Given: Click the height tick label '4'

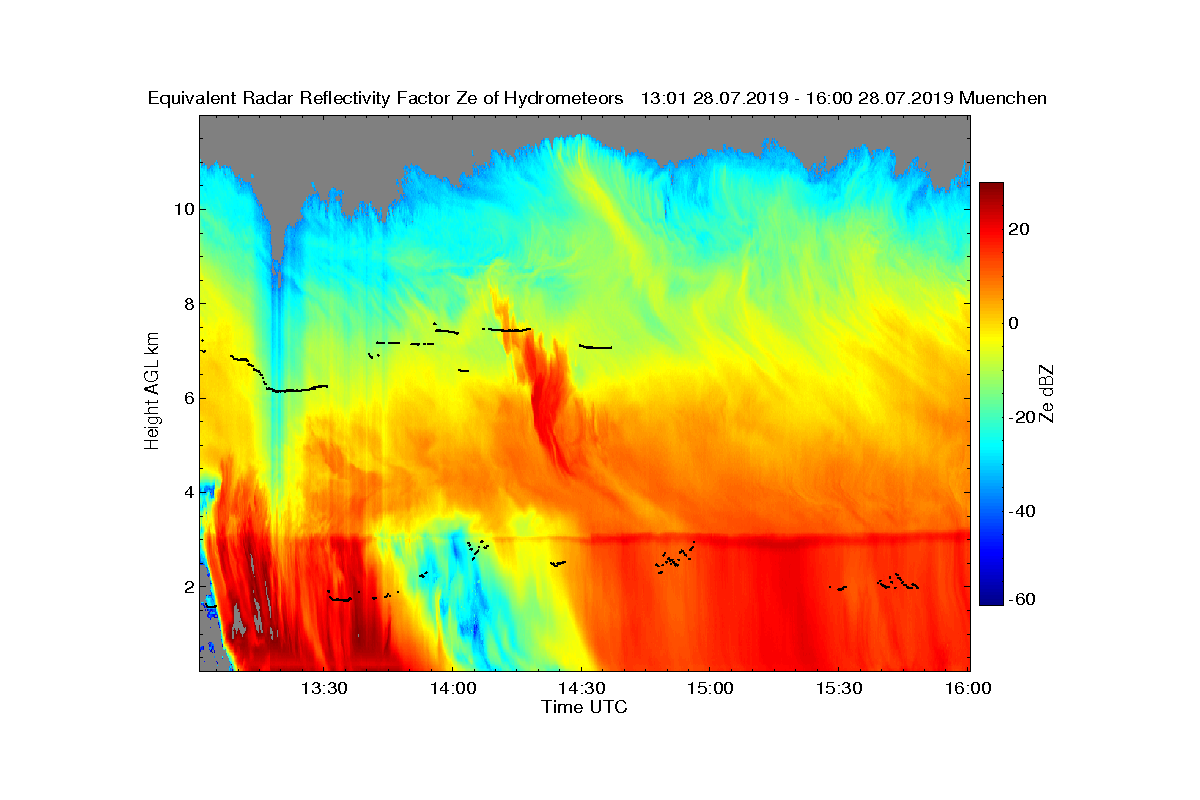Looking at the screenshot, I should 188,492.
